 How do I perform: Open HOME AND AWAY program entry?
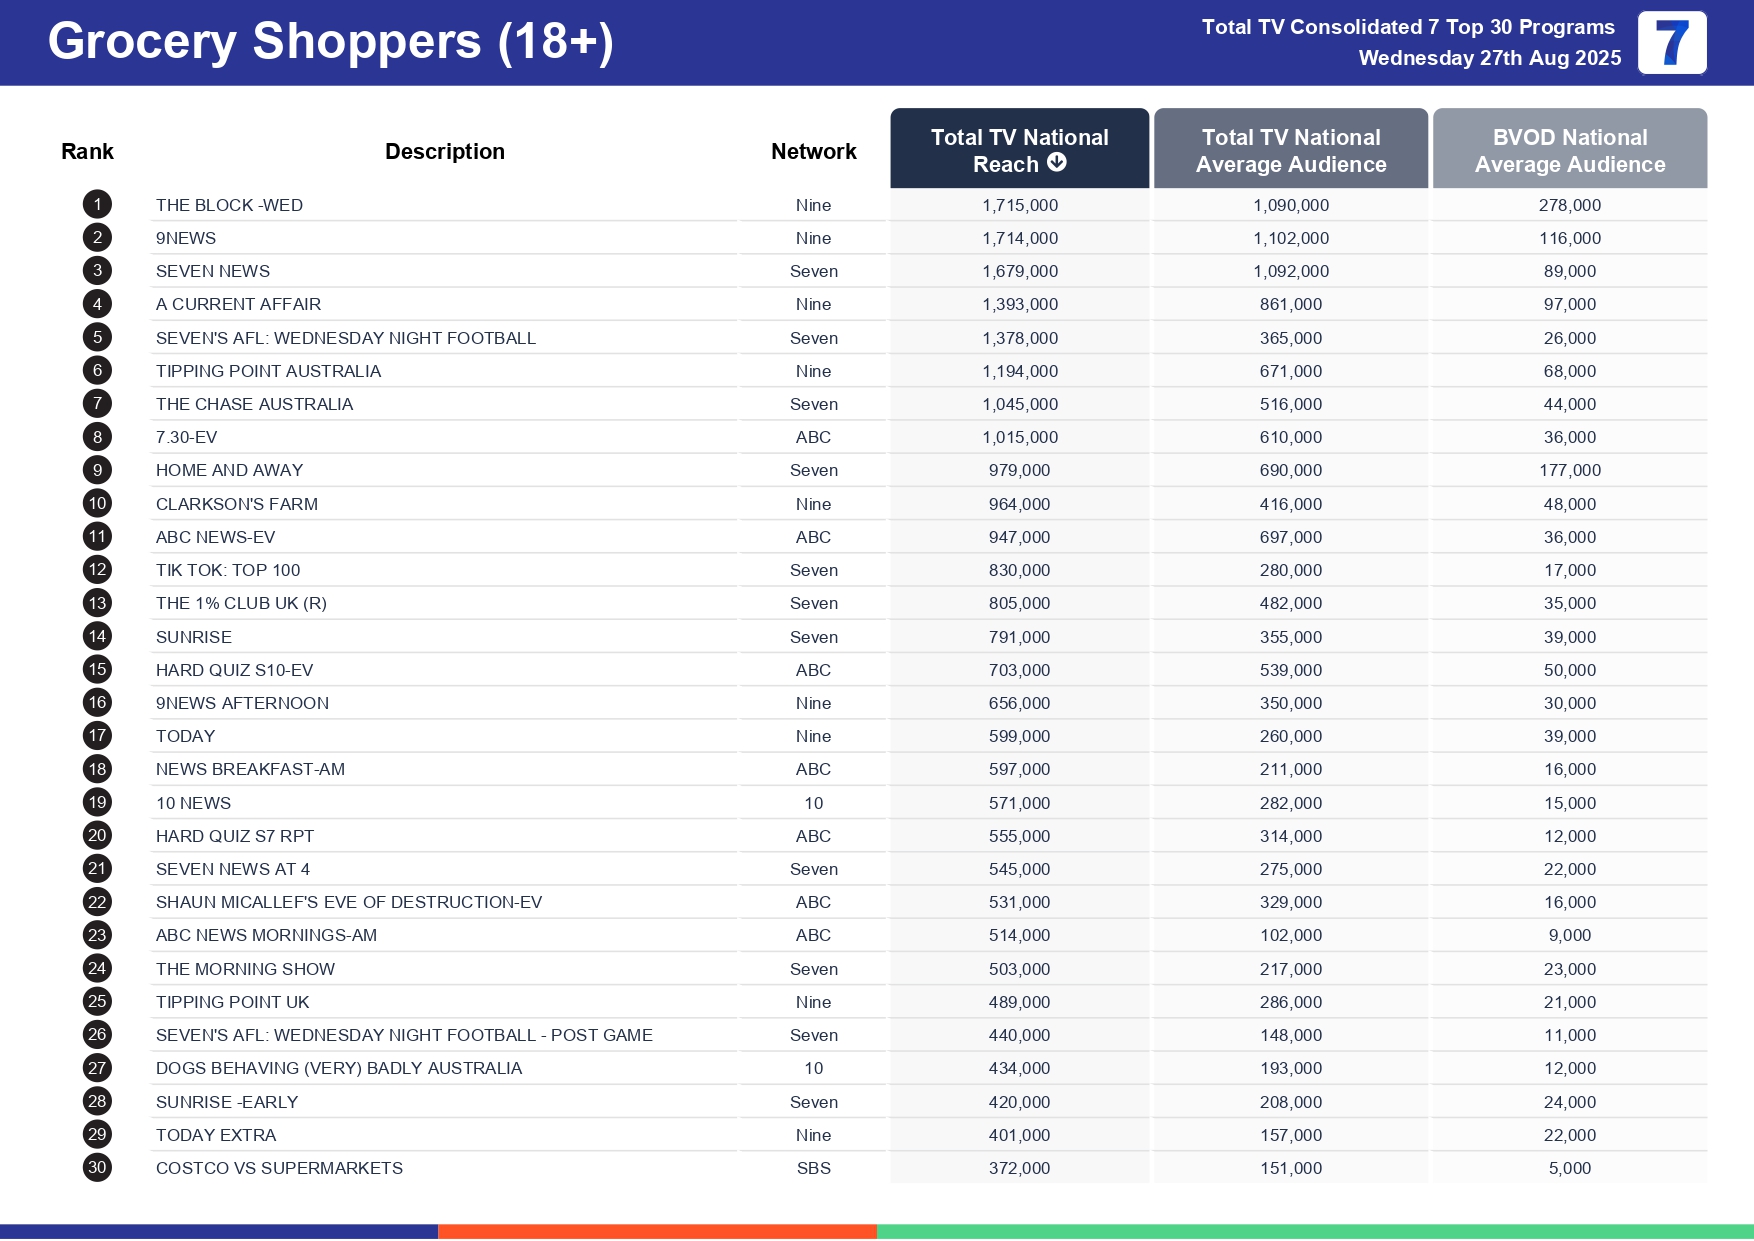point(229,471)
